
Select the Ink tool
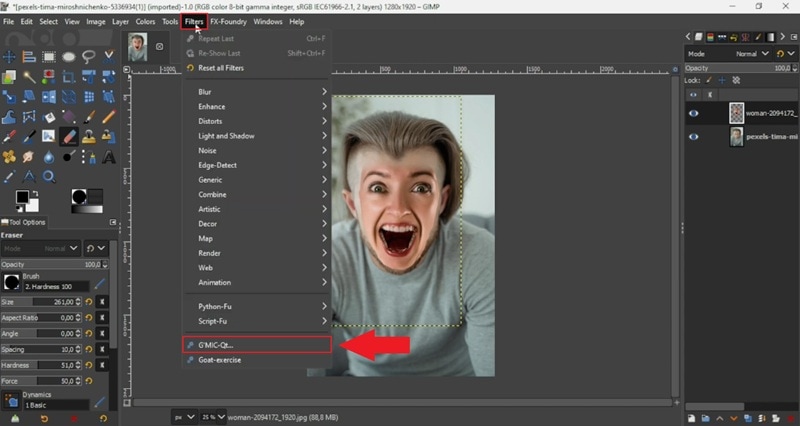pos(29,137)
